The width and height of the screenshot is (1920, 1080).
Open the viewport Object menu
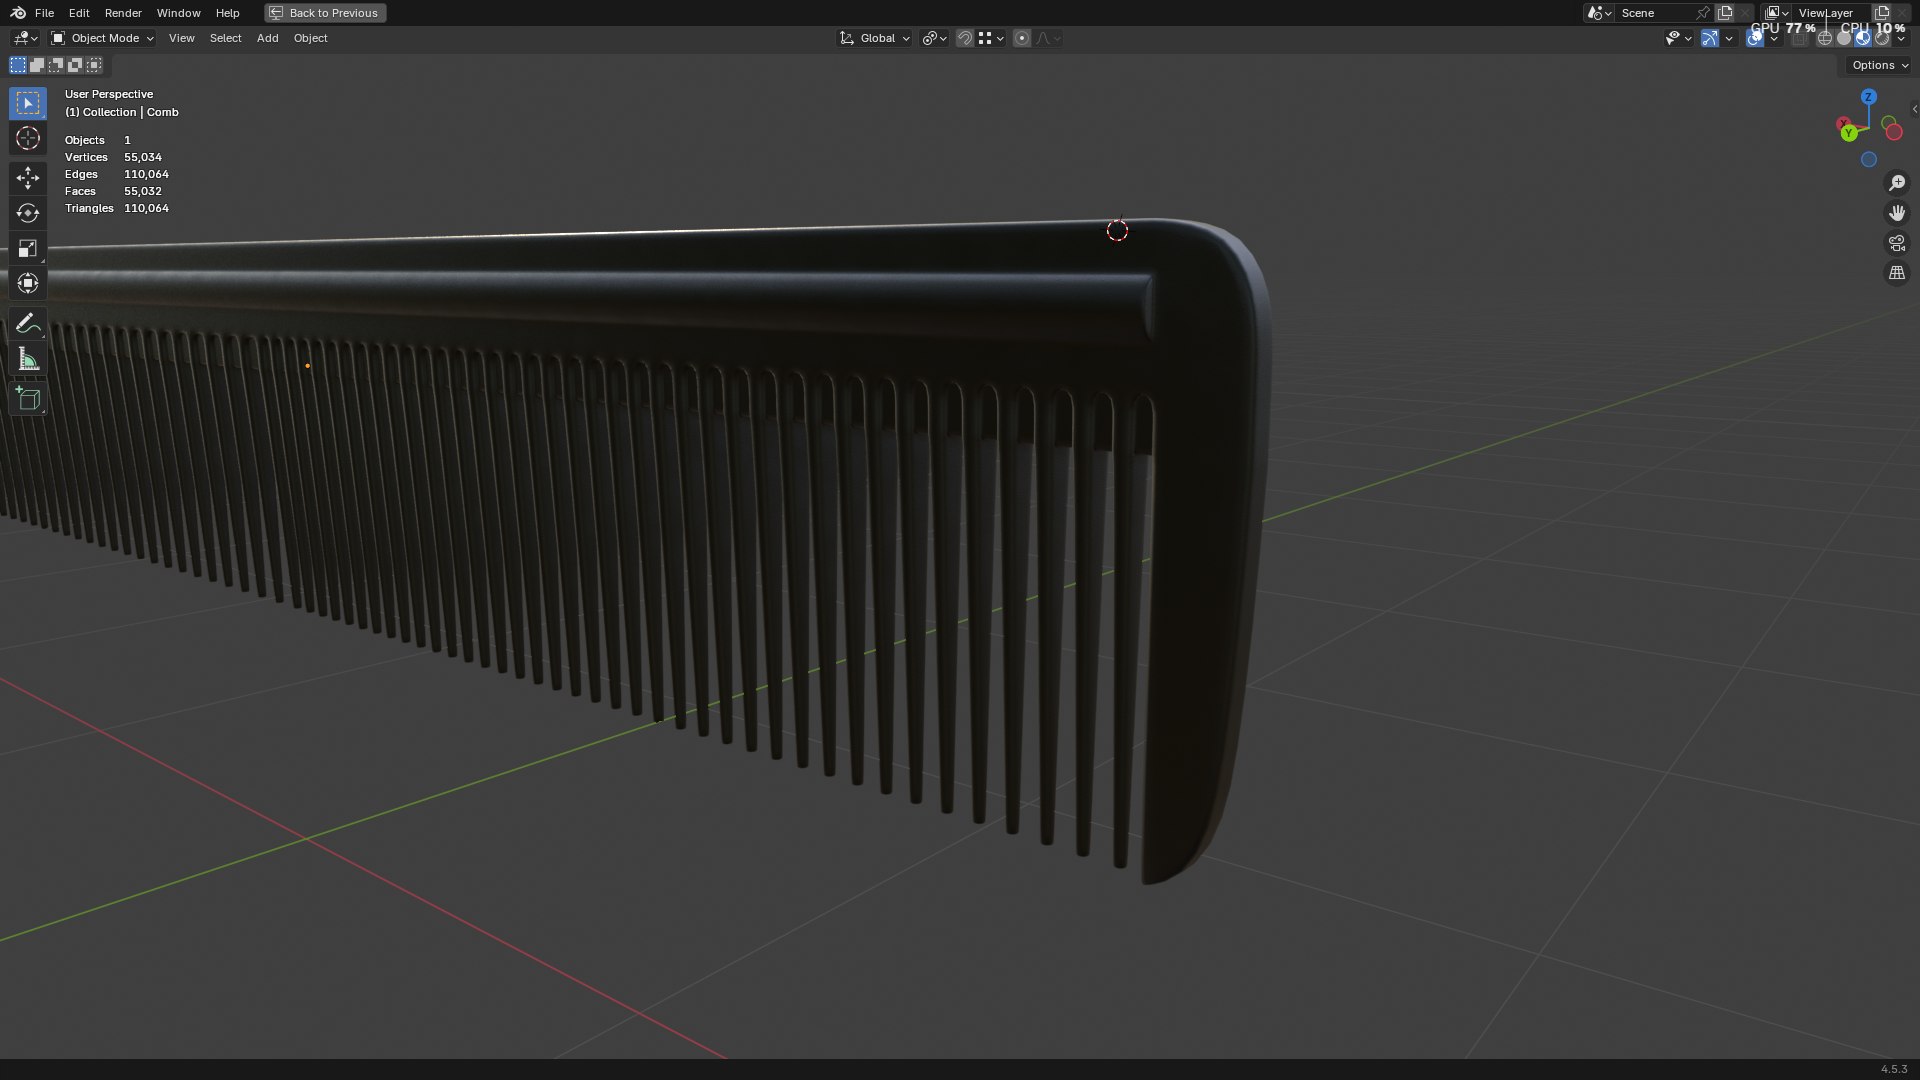click(310, 38)
